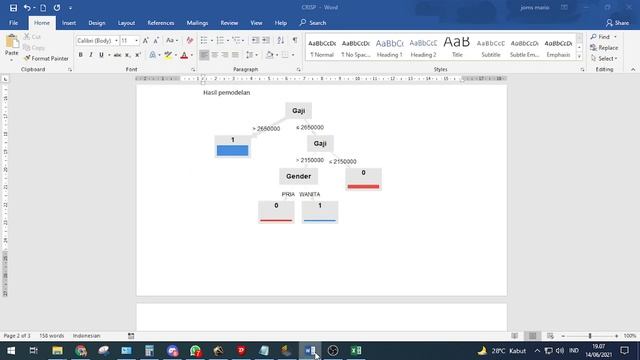Click the Numbering list icon

220,40
